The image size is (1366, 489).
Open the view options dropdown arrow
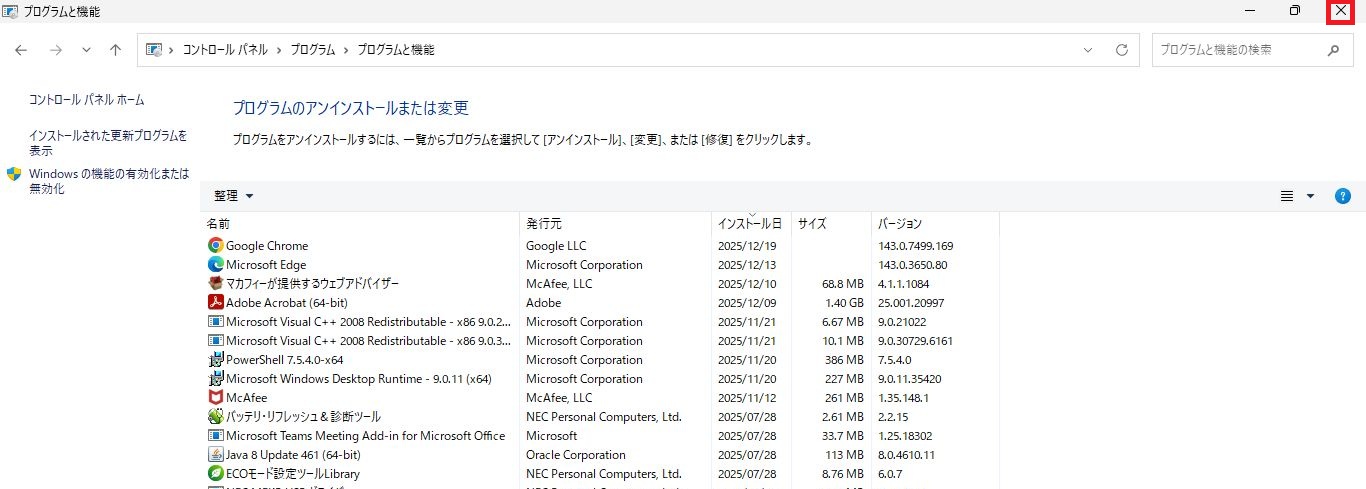point(1310,196)
